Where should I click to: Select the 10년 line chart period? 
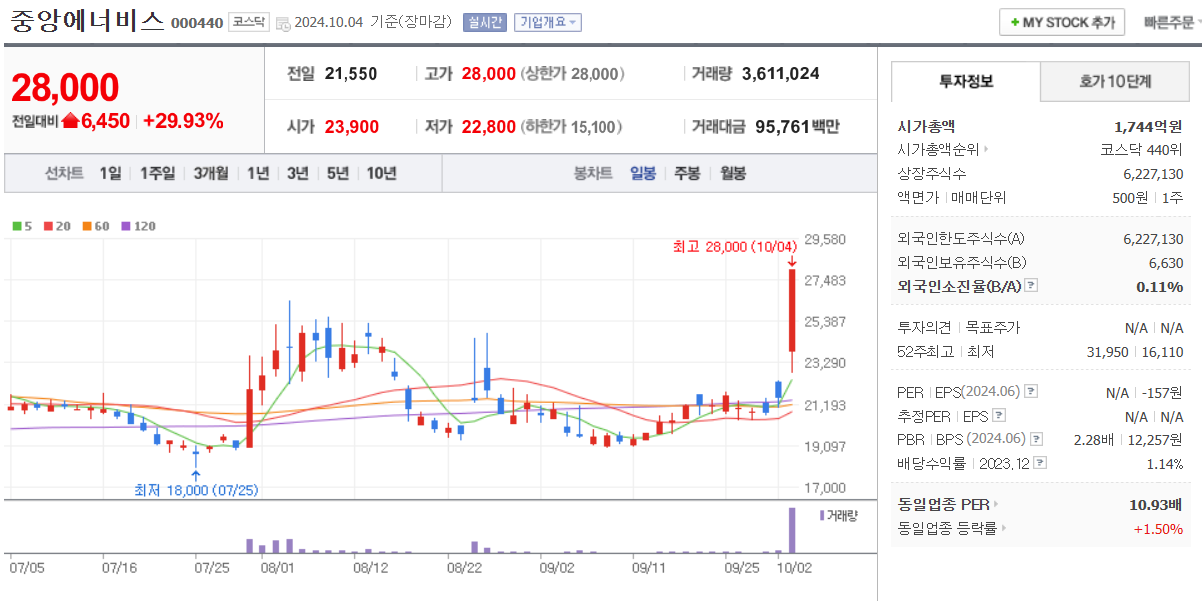click(x=381, y=173)
